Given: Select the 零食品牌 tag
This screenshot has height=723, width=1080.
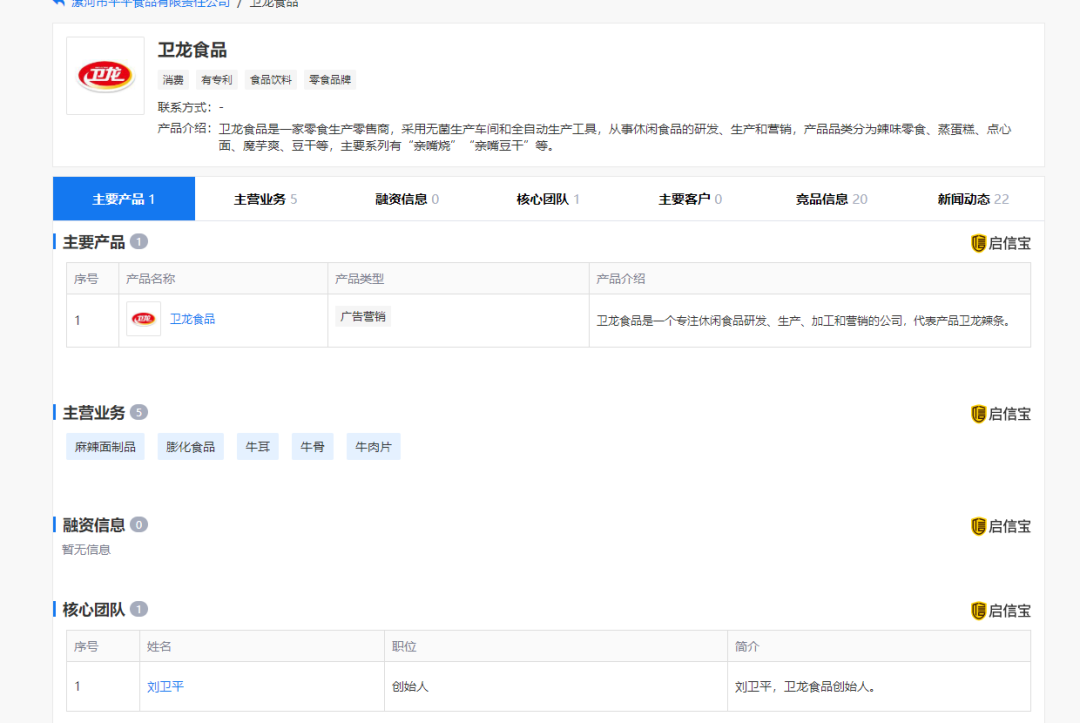Looking at the screenshot, I should click(329, 79).
